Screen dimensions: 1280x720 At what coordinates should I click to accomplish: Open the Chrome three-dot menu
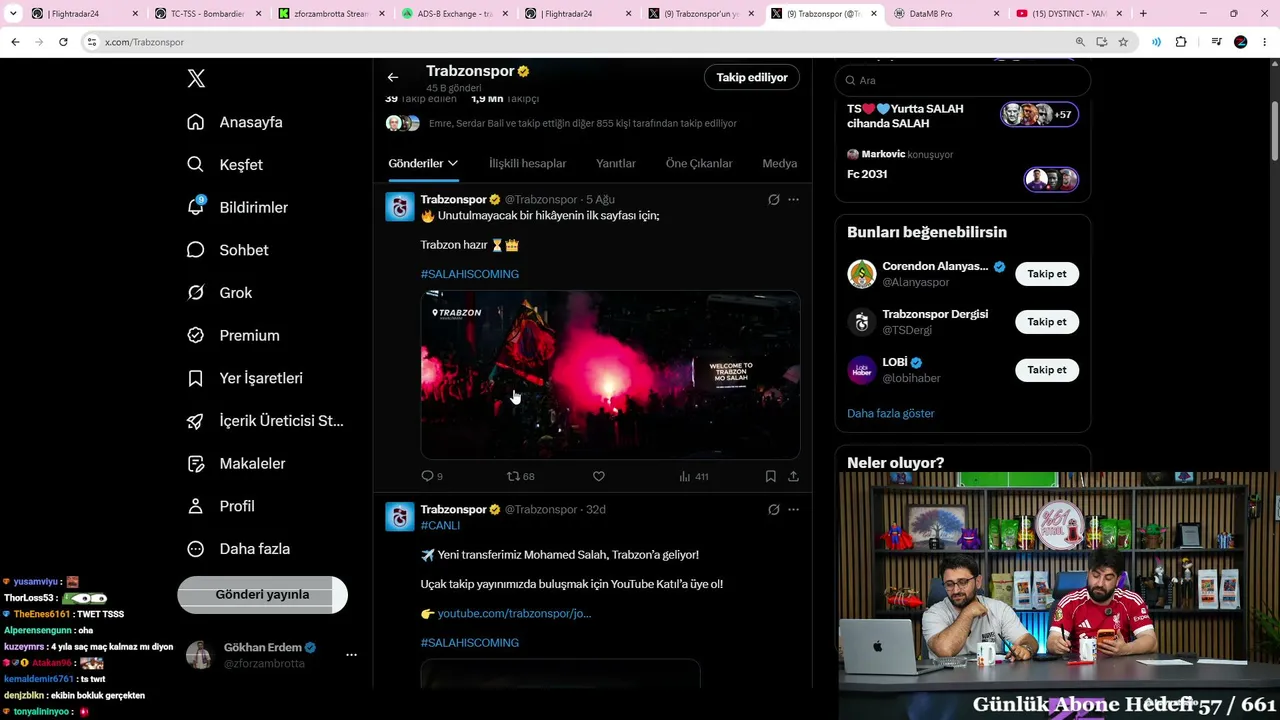pos(1264,42)
